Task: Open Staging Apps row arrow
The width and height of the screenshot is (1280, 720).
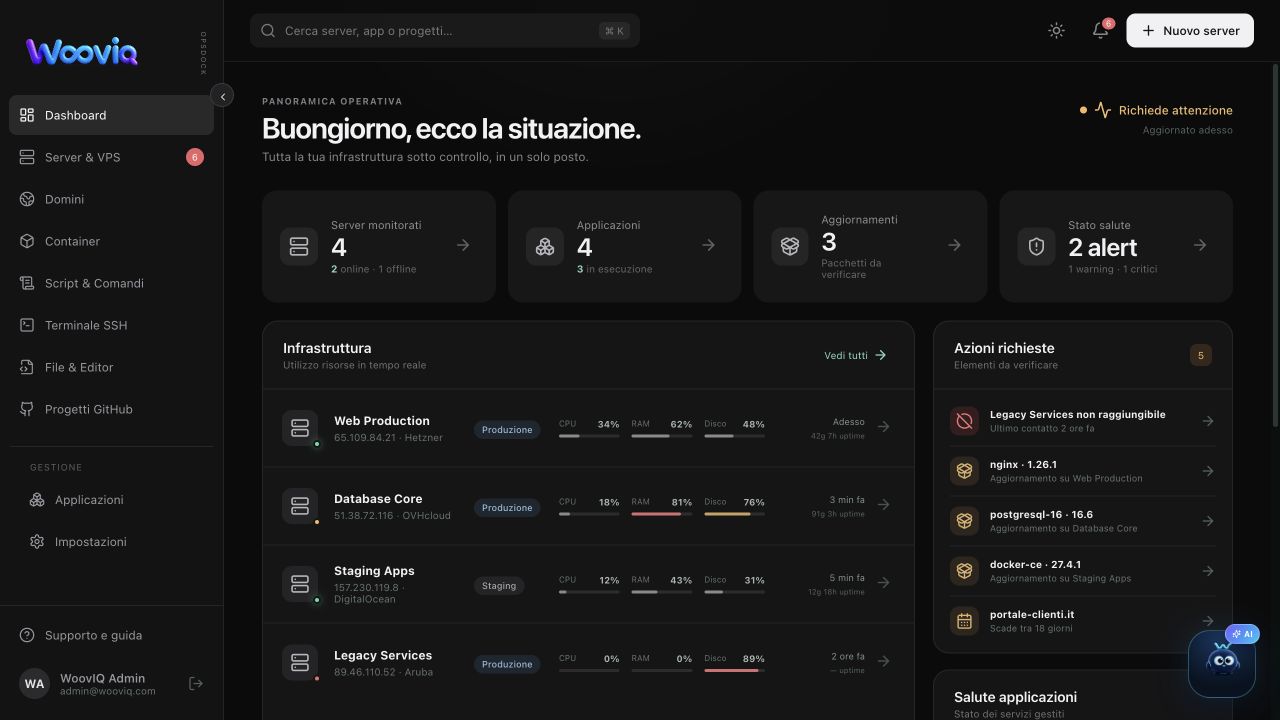Action: 883,583
